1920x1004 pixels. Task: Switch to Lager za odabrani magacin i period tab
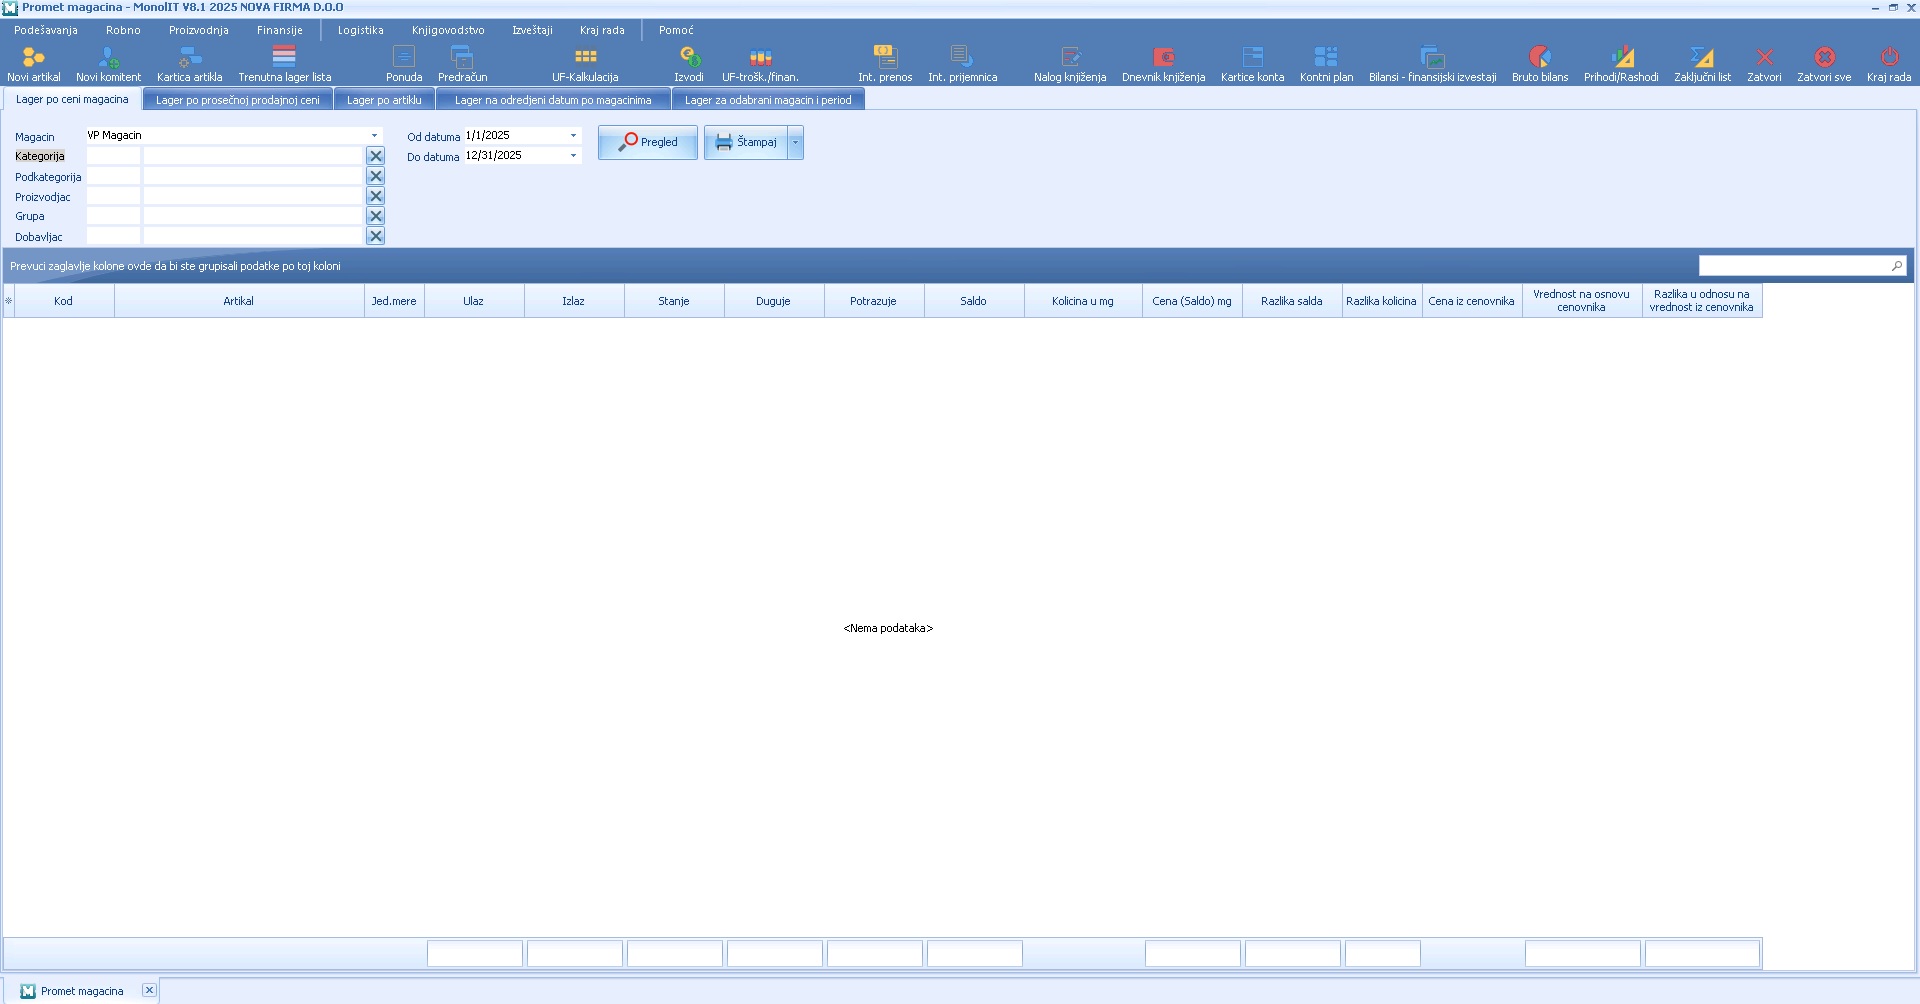[768, 100]
